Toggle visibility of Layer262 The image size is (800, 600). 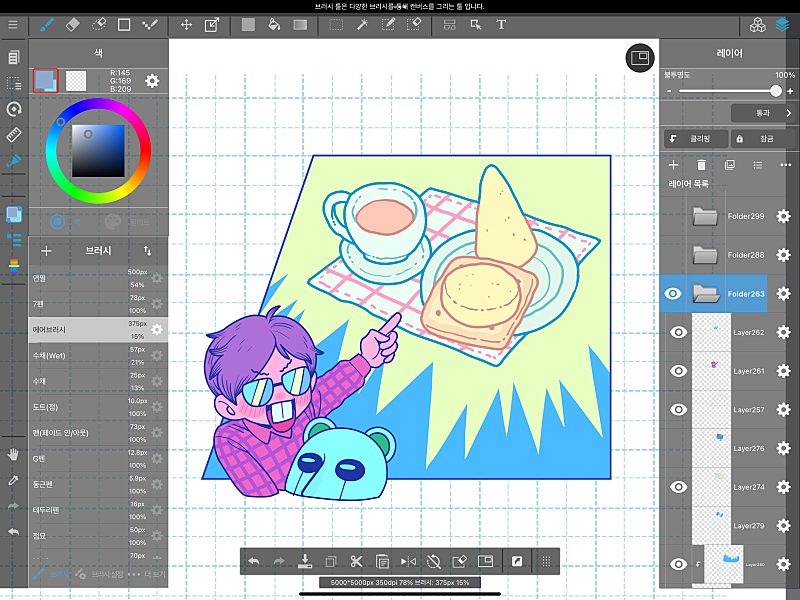679,332
